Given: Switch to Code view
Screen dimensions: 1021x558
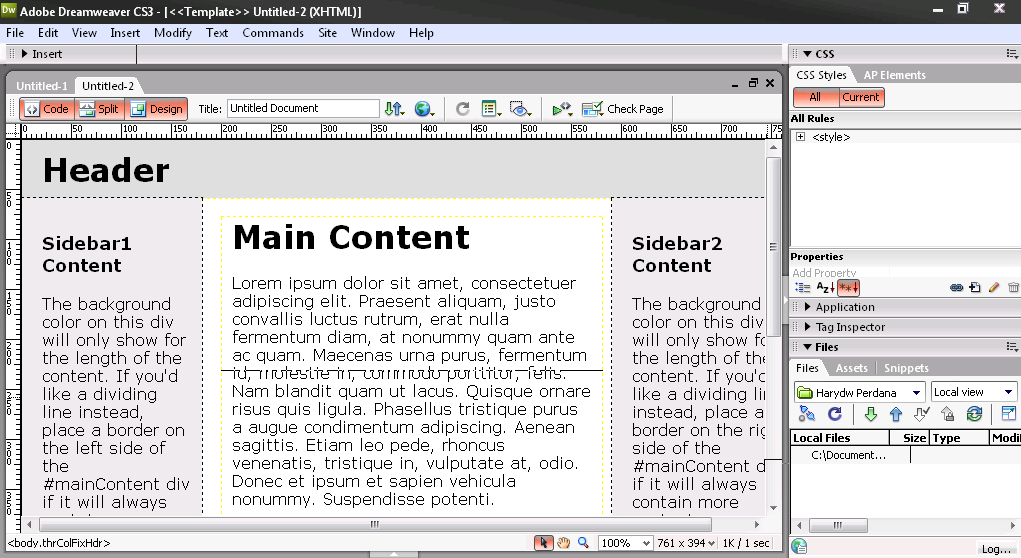Looking at the screenshot, I should (x=46, y=109).
